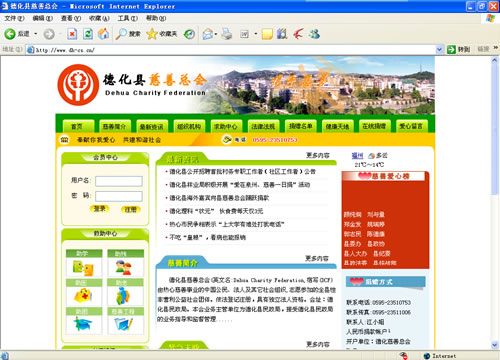Select the 慈善简介 navigation tab
Screen dimensions: 500x360
[114, 126]
